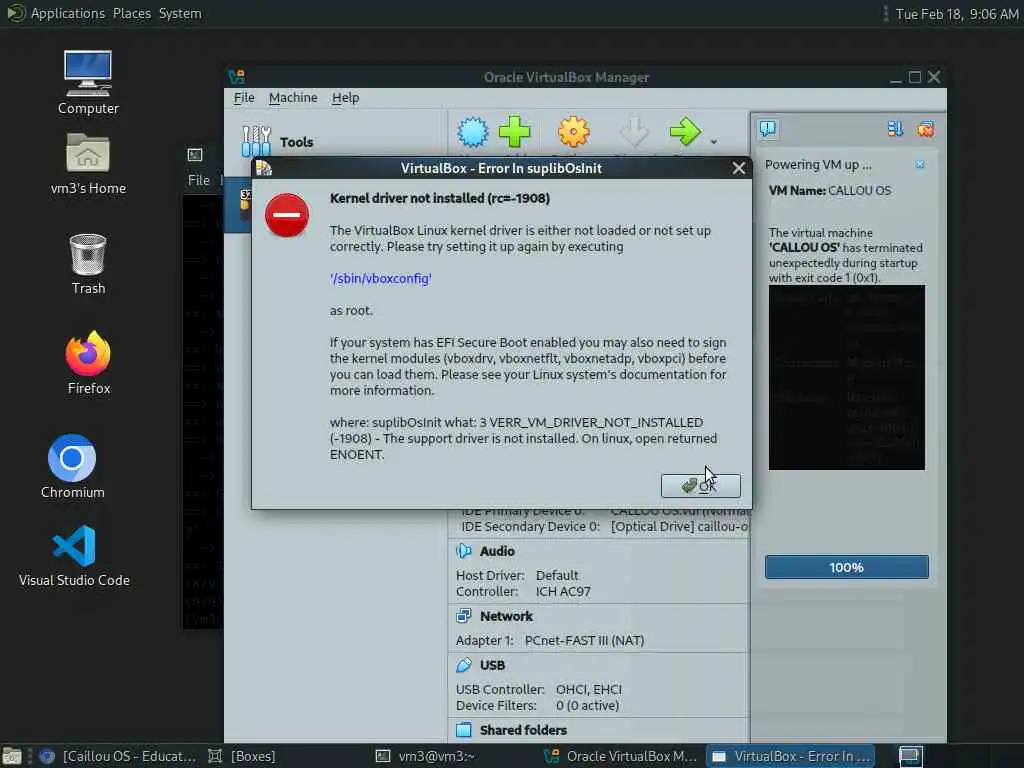The height and width of the screenshot is (768, 1024).
Task: Click the Network section header
Action: coord(506,616)
